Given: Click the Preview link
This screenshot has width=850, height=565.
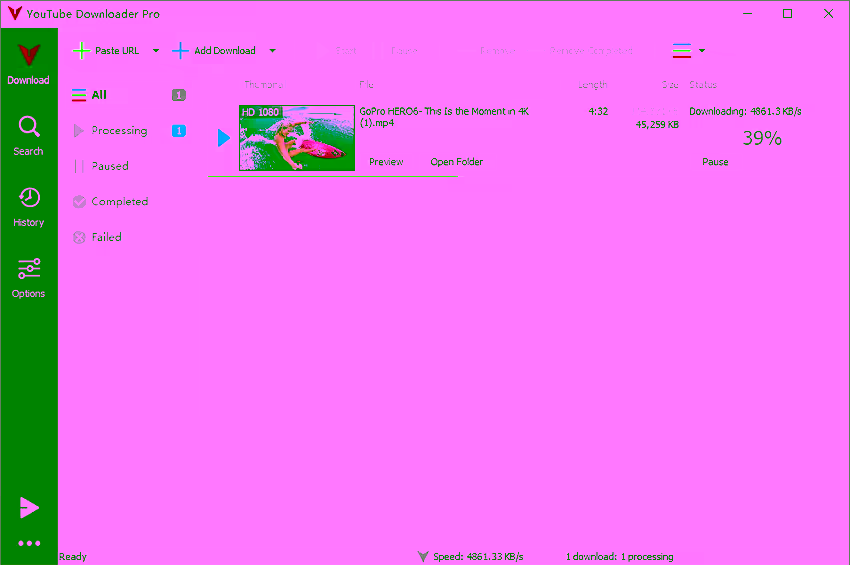Looking at the screenshot, I should [x=386, y=162].
